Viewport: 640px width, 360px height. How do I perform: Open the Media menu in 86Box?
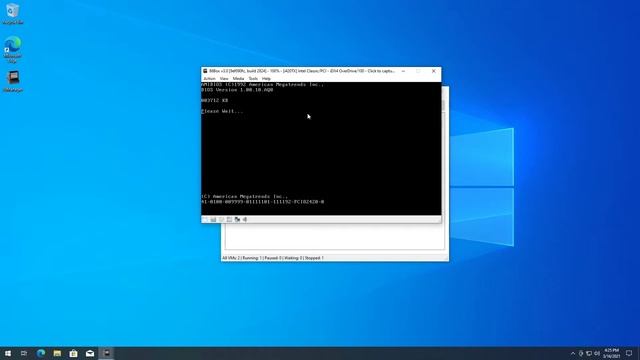[x=238, y=78]
